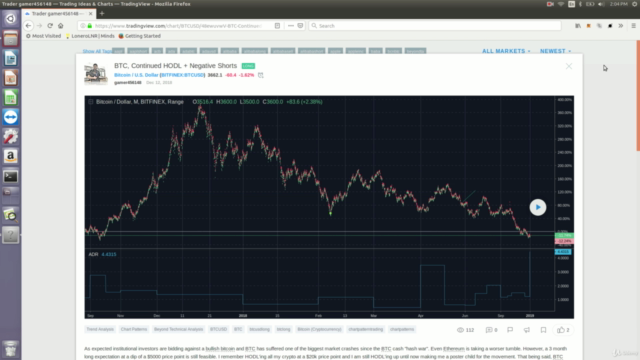The height and width of the screenshot is (360, 640).
Task: Select the btcusdlong tag
Action: [x=260, y=329]
